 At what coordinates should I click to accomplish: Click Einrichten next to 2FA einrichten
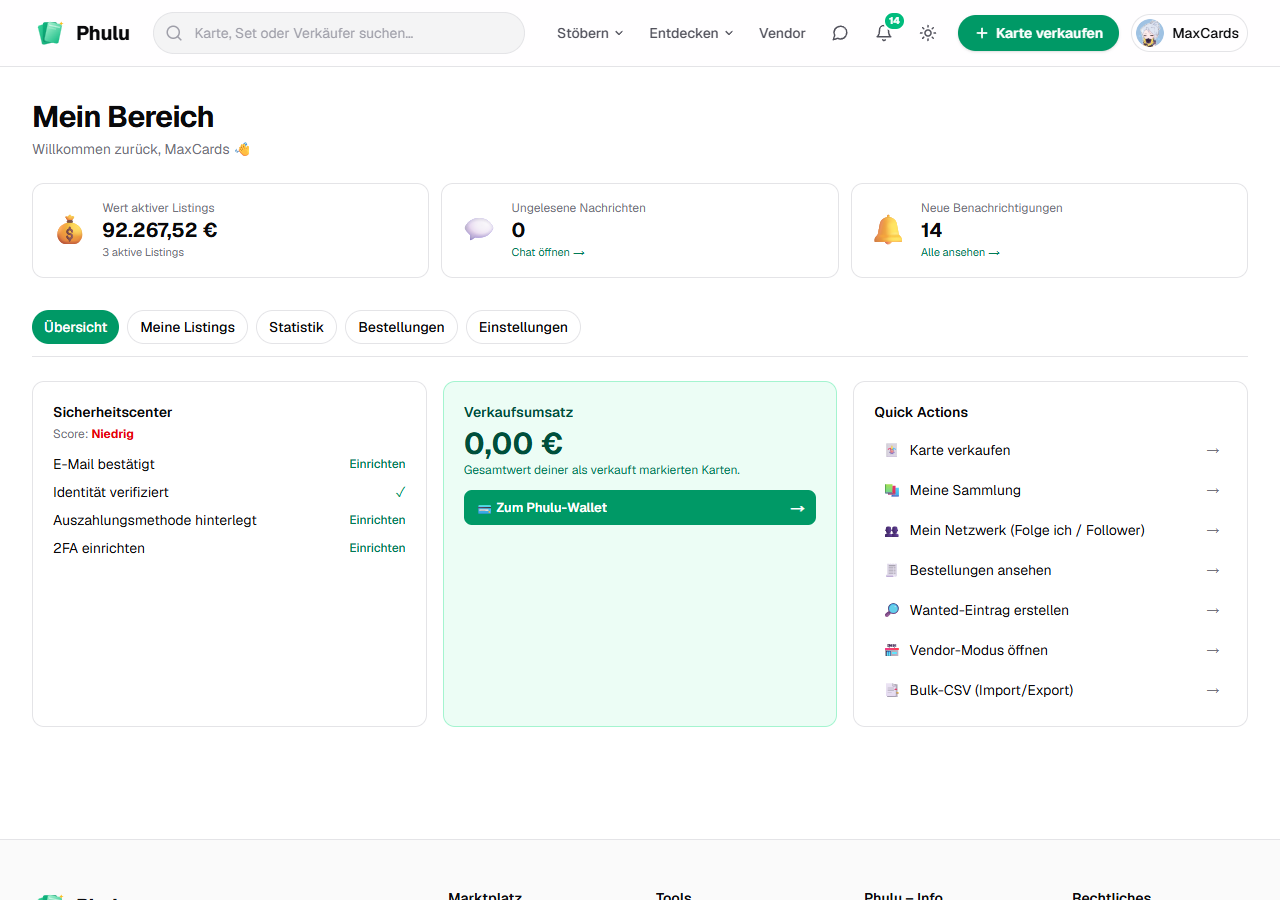(377, 548)
